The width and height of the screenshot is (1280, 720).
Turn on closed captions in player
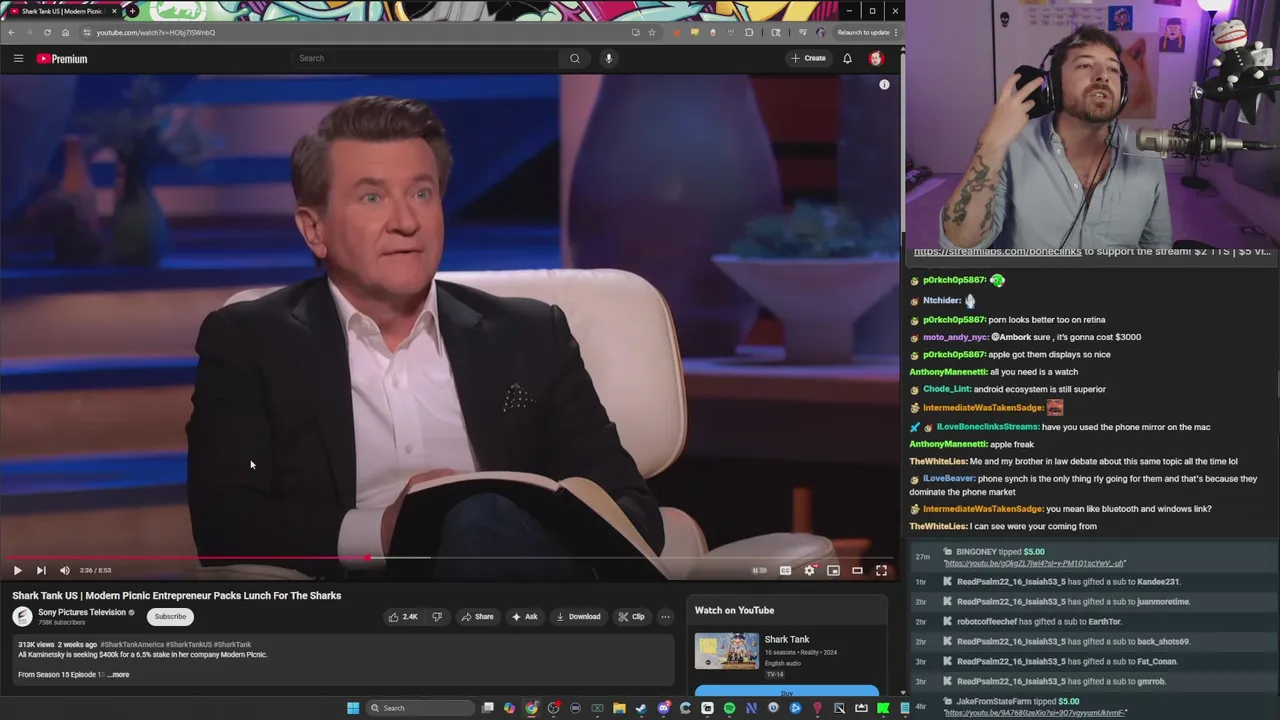[x=785, y=570]
